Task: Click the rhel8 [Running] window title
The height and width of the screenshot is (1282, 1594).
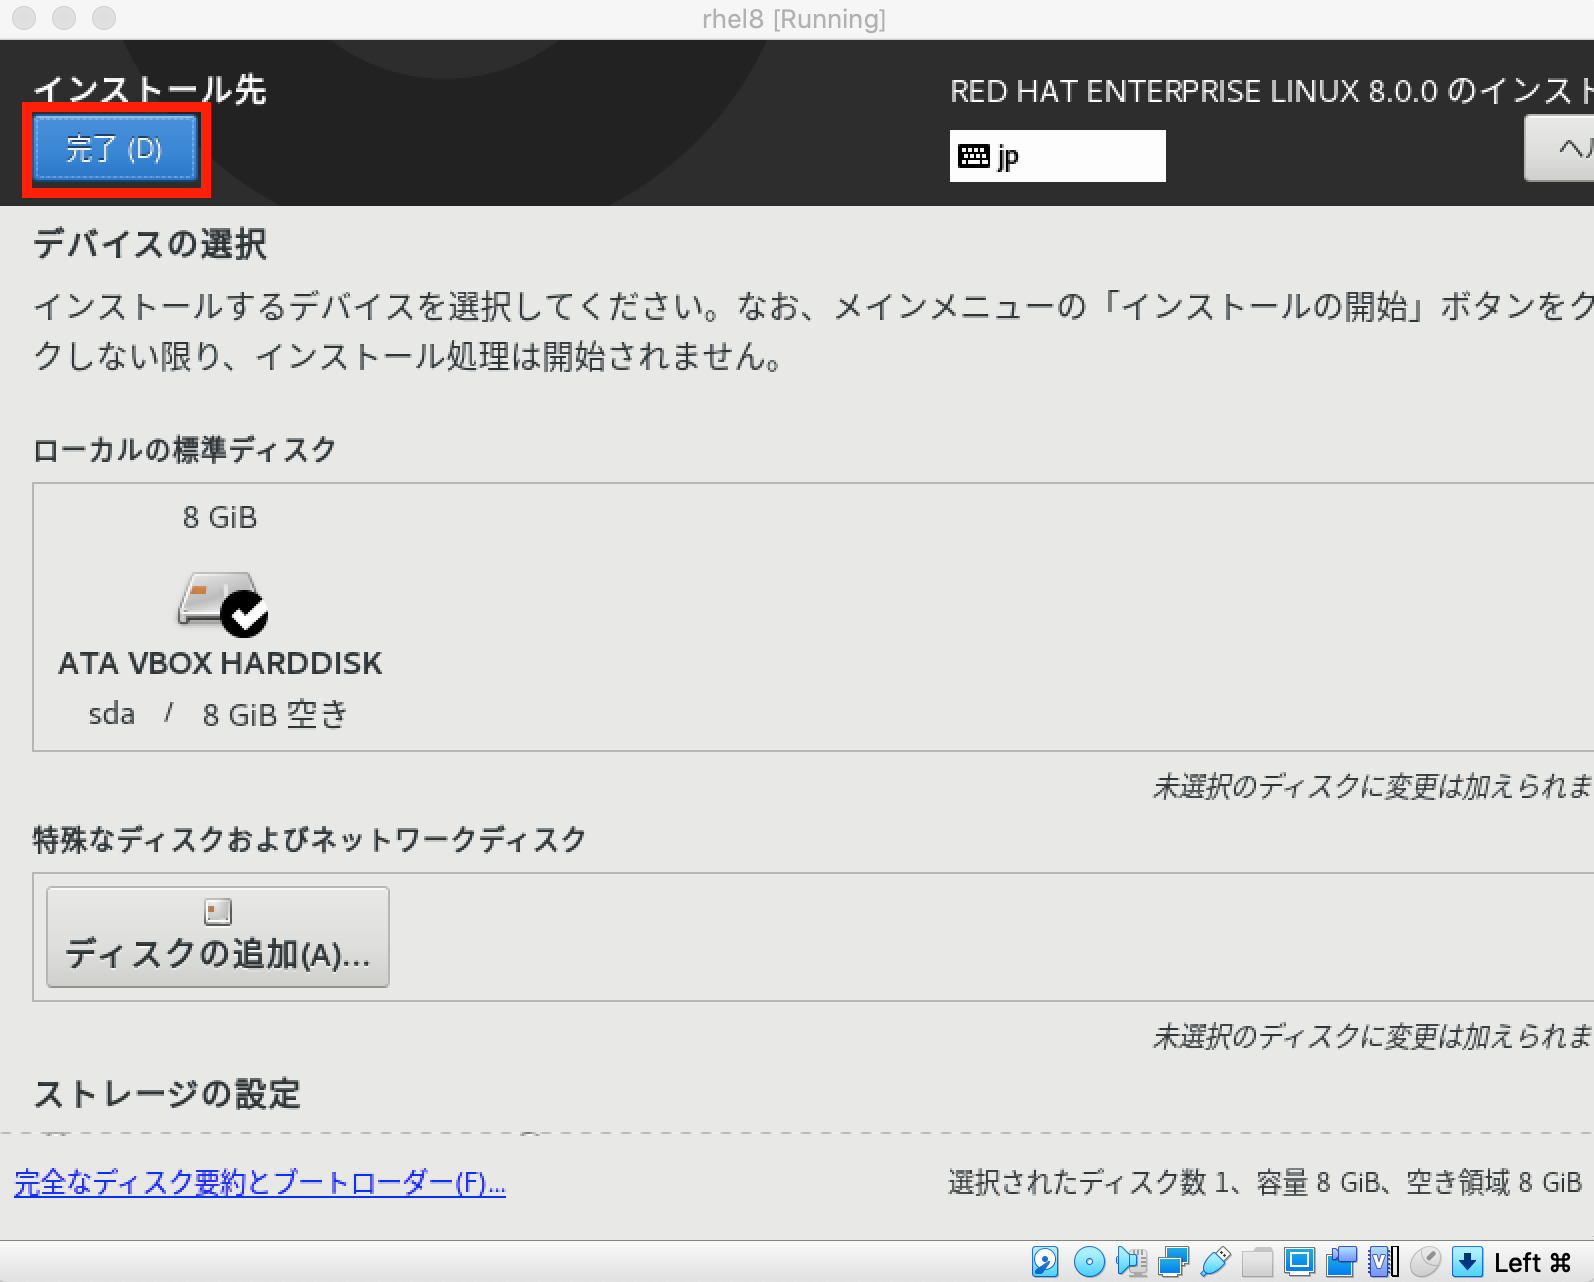Action: coord(794,19)
